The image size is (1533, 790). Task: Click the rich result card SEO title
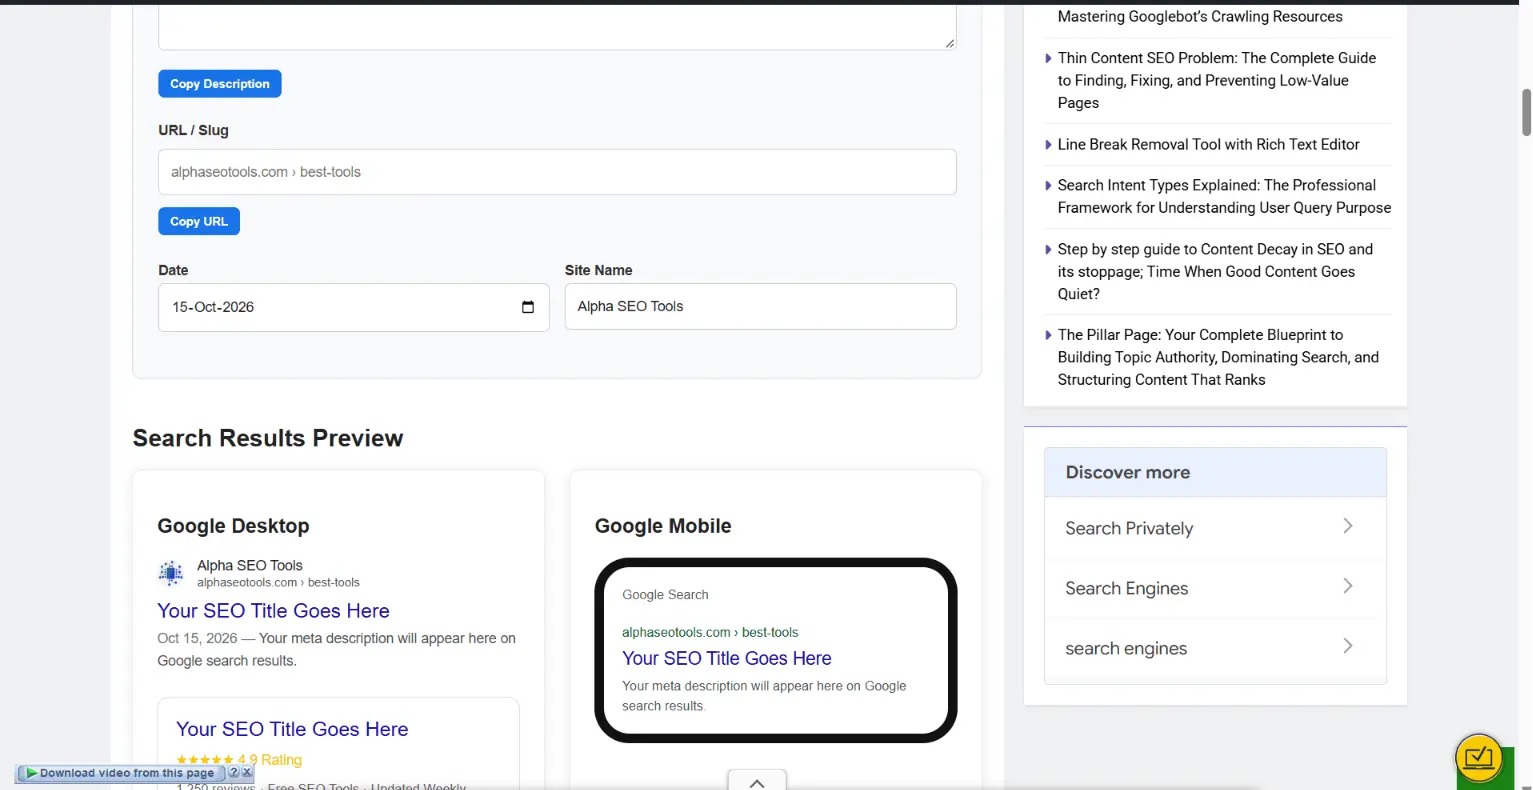[x=292, y=729]
